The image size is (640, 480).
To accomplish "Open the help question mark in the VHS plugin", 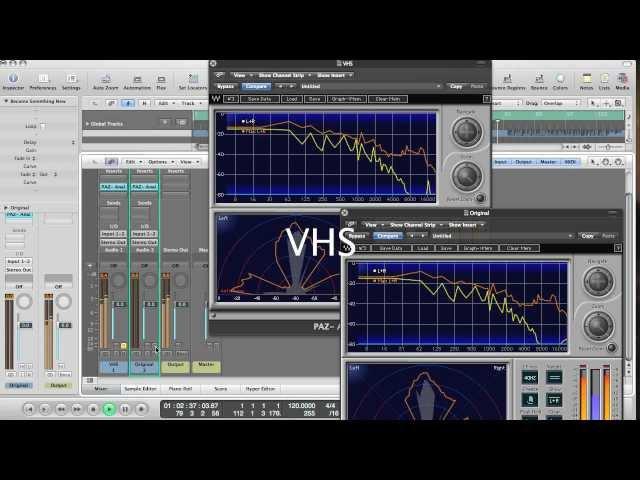I will coord(487,99).
